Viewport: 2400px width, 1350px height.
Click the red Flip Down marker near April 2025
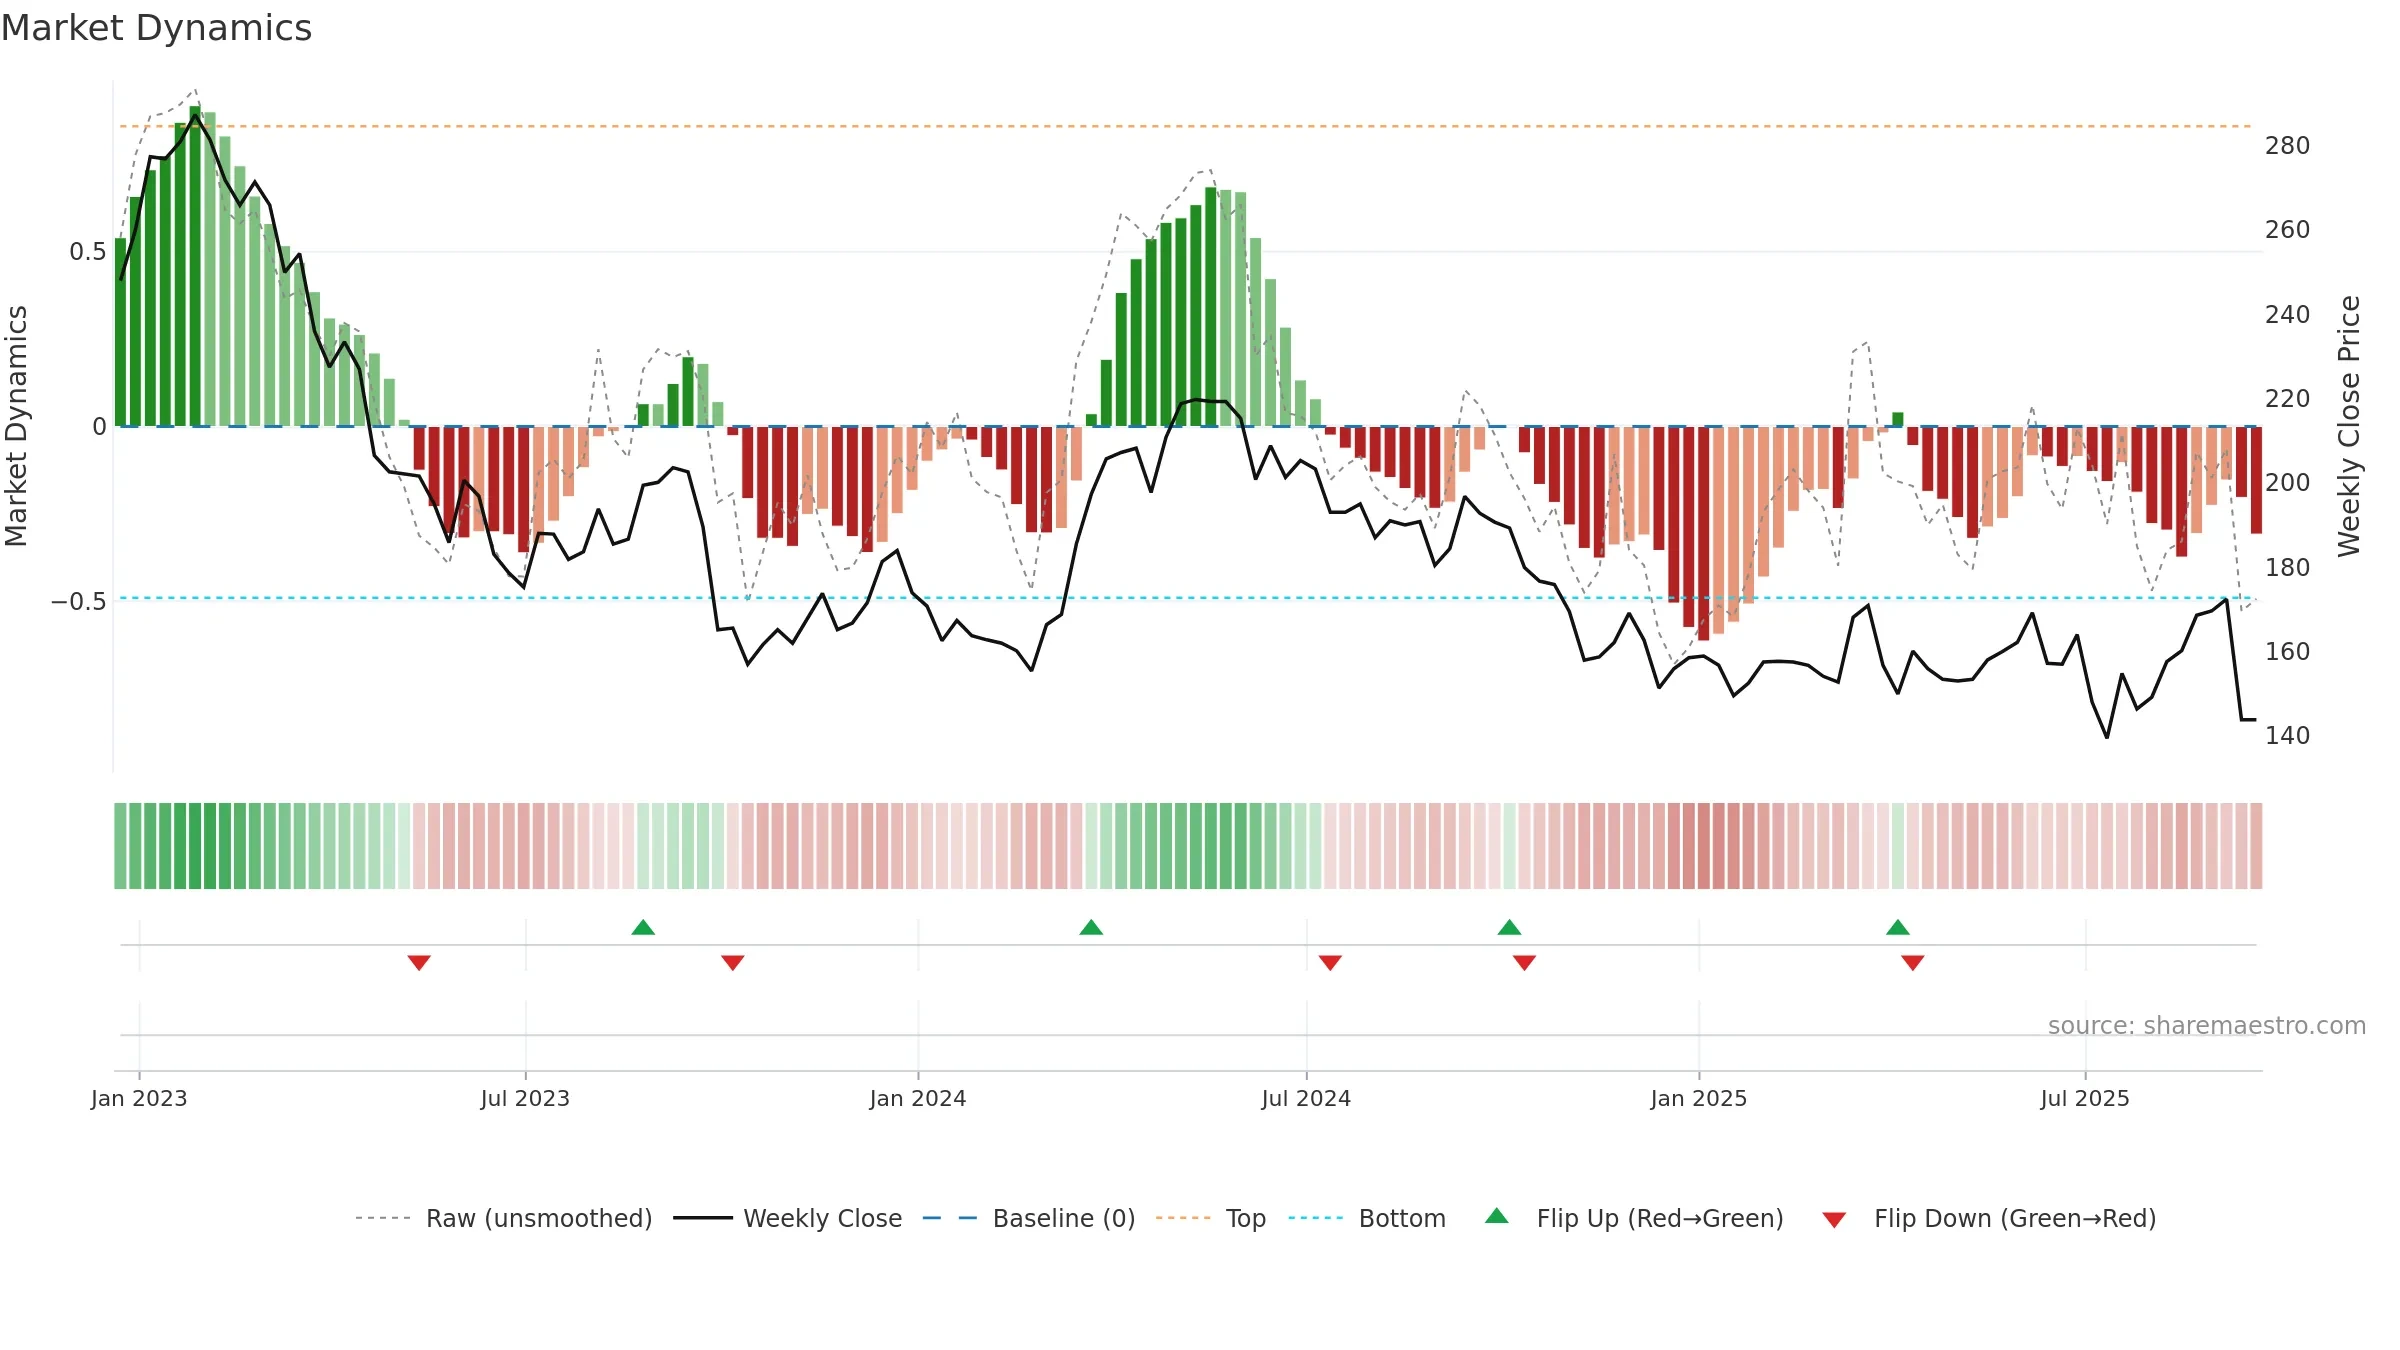coord(1913,962)
